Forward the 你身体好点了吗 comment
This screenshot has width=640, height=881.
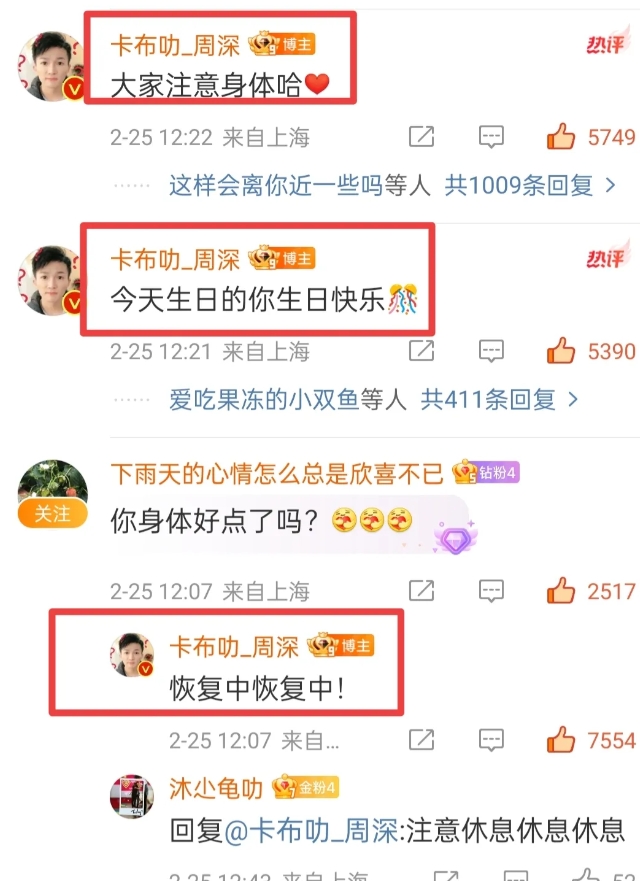tap(421, 591)
